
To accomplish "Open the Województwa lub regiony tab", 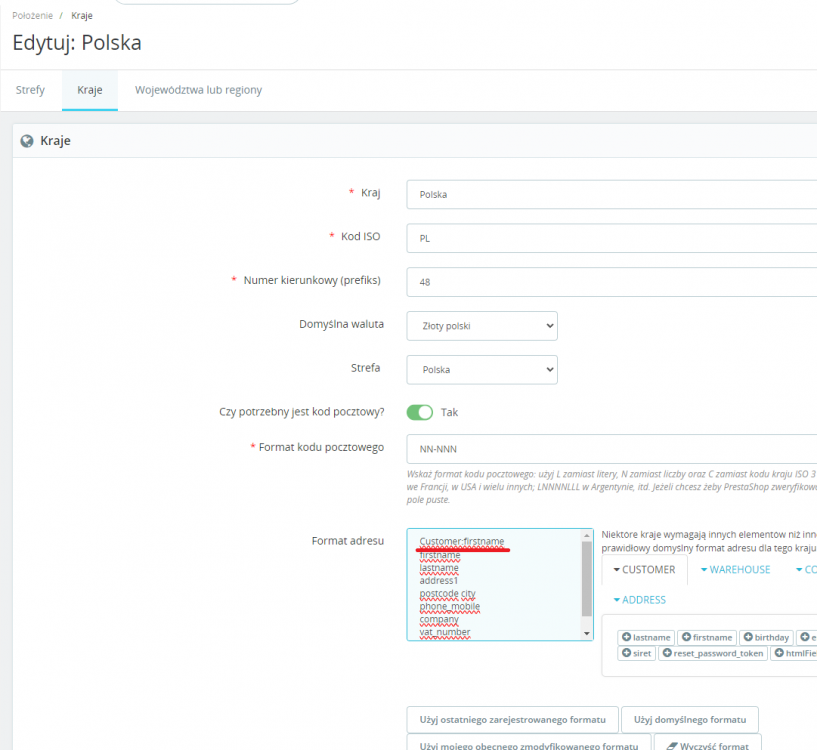I will [198, 90].
